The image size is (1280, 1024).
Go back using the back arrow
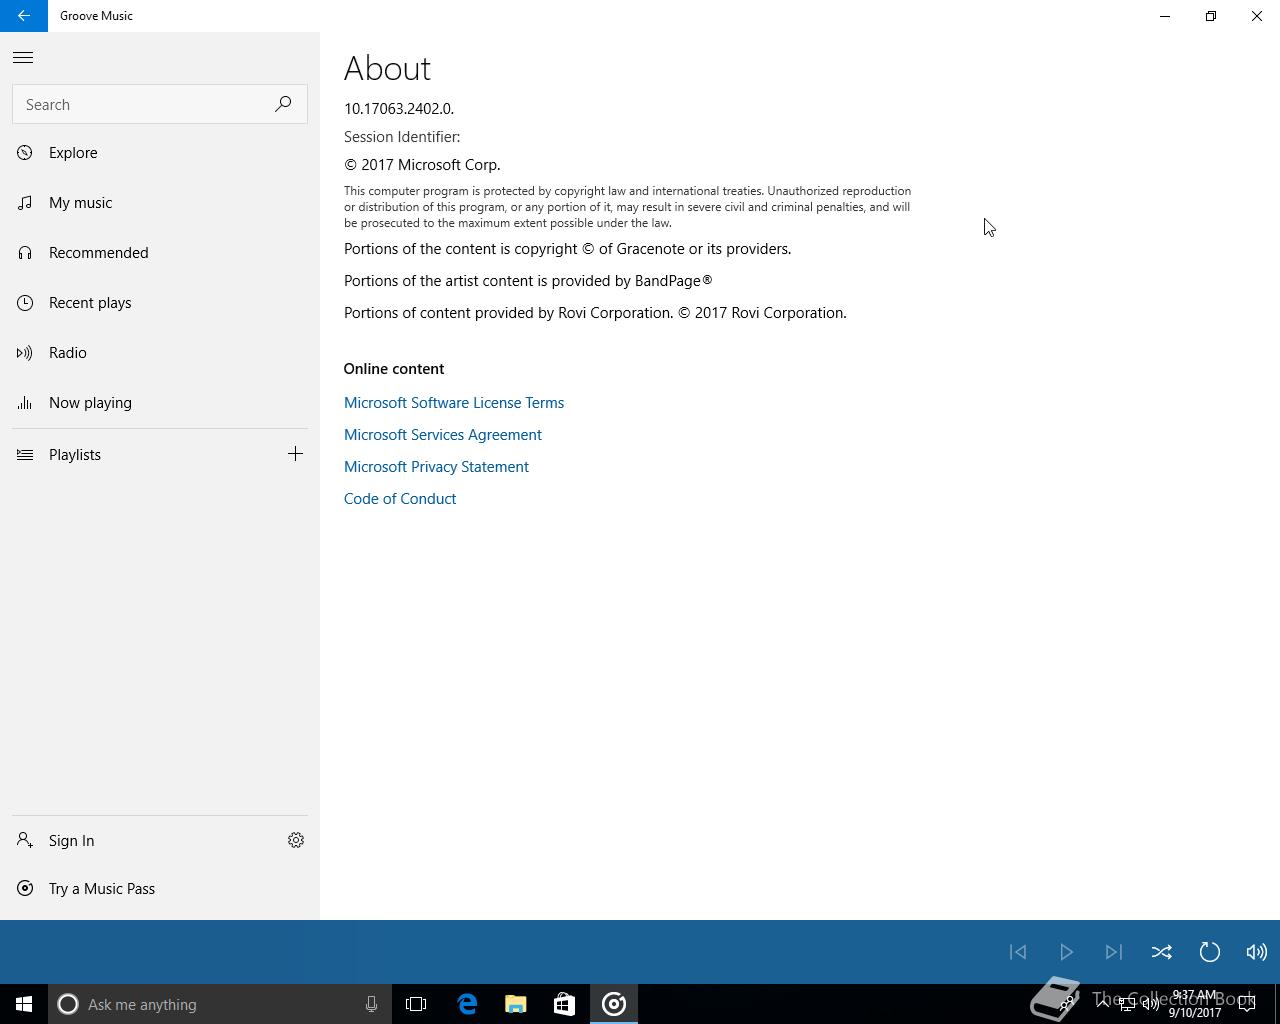(x=24, y=16)
